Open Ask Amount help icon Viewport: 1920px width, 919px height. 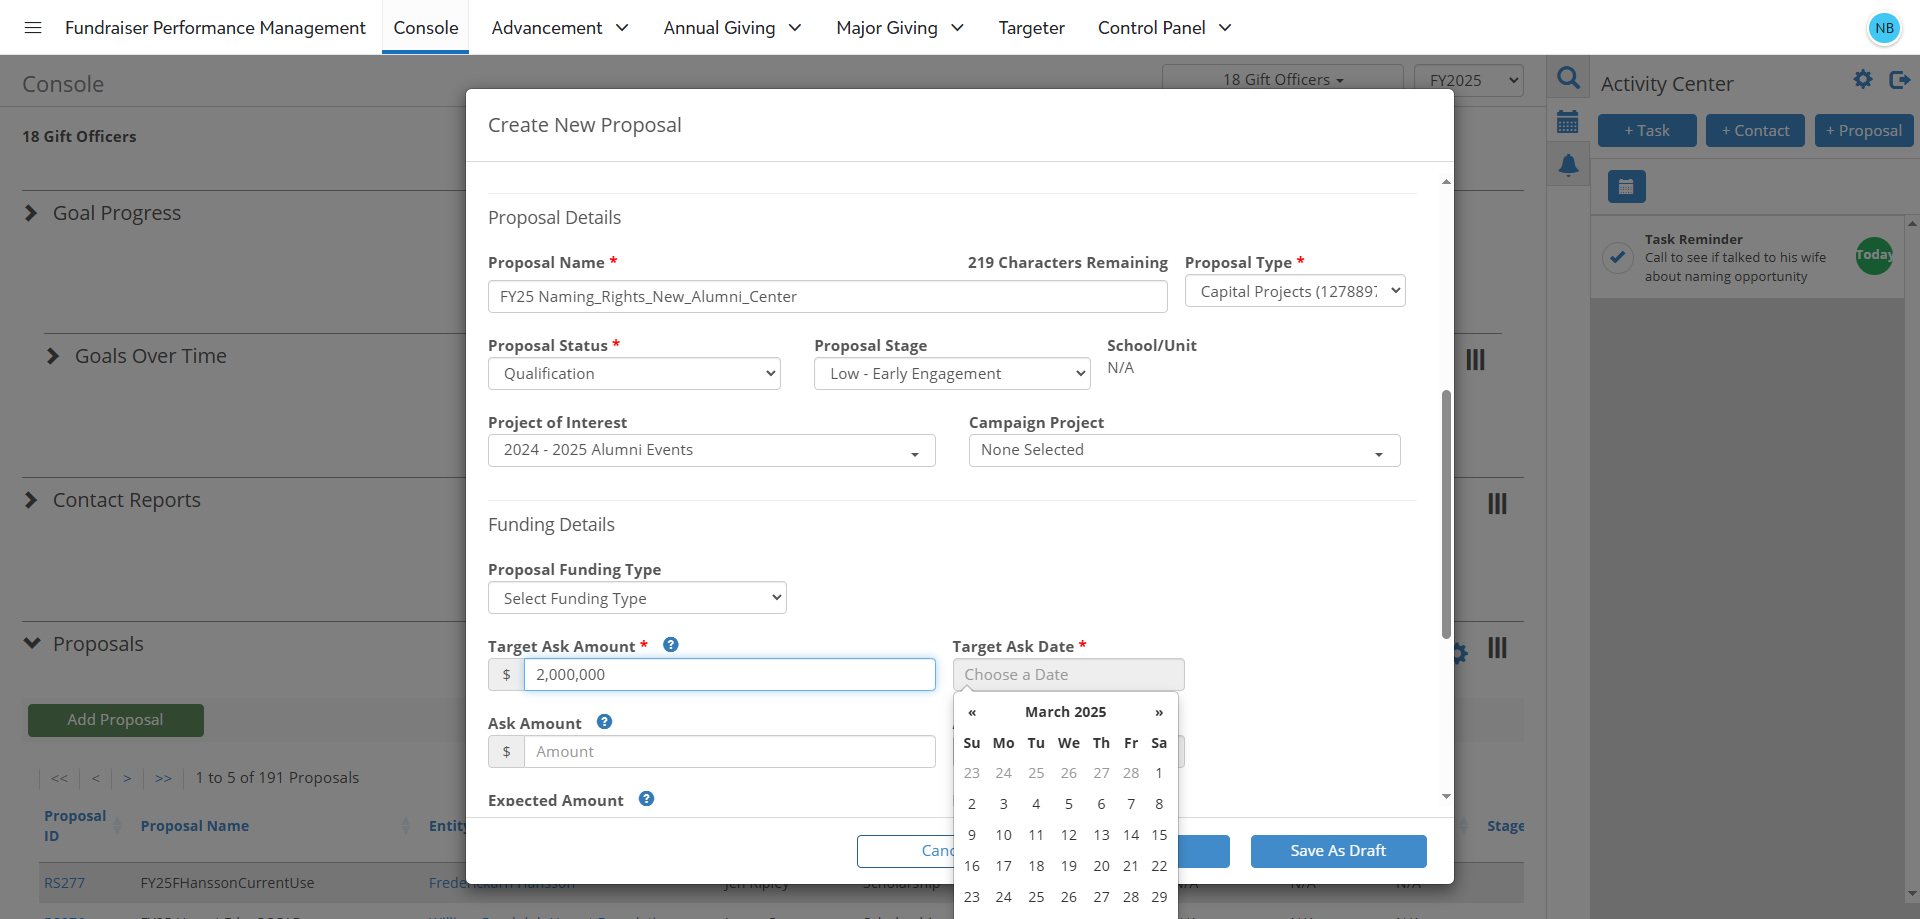point(604,722)
